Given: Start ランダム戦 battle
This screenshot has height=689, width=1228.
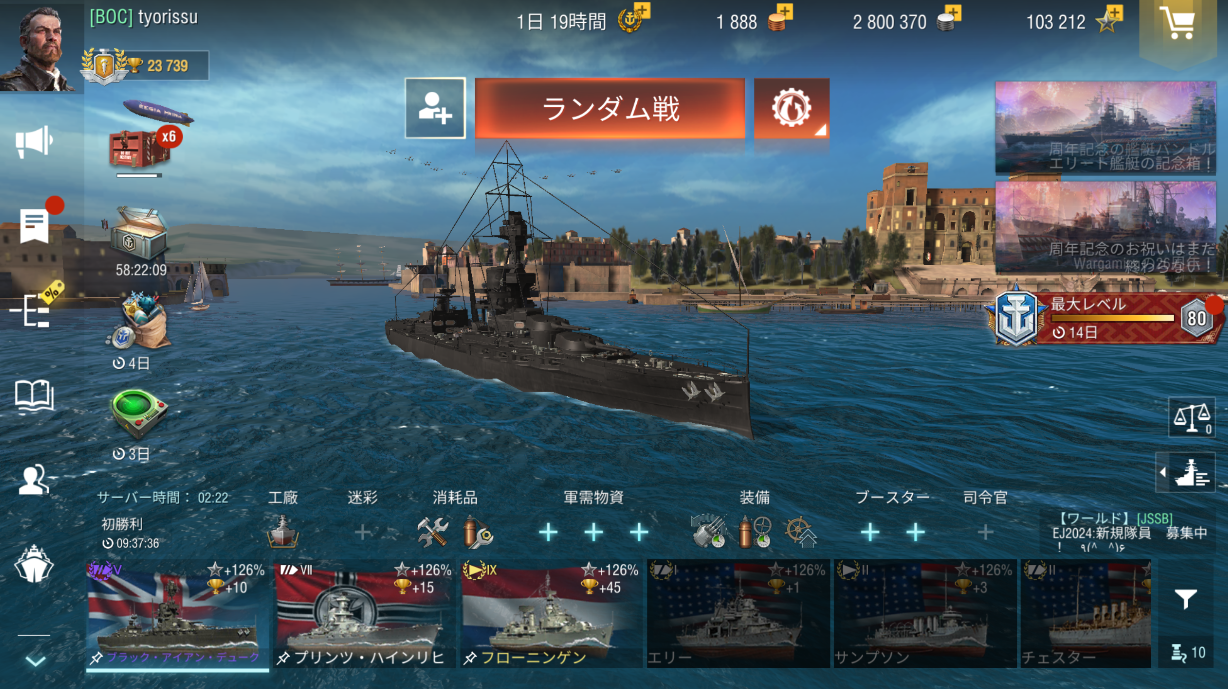Looking at the screenshot, I should [x=610, y=108].
